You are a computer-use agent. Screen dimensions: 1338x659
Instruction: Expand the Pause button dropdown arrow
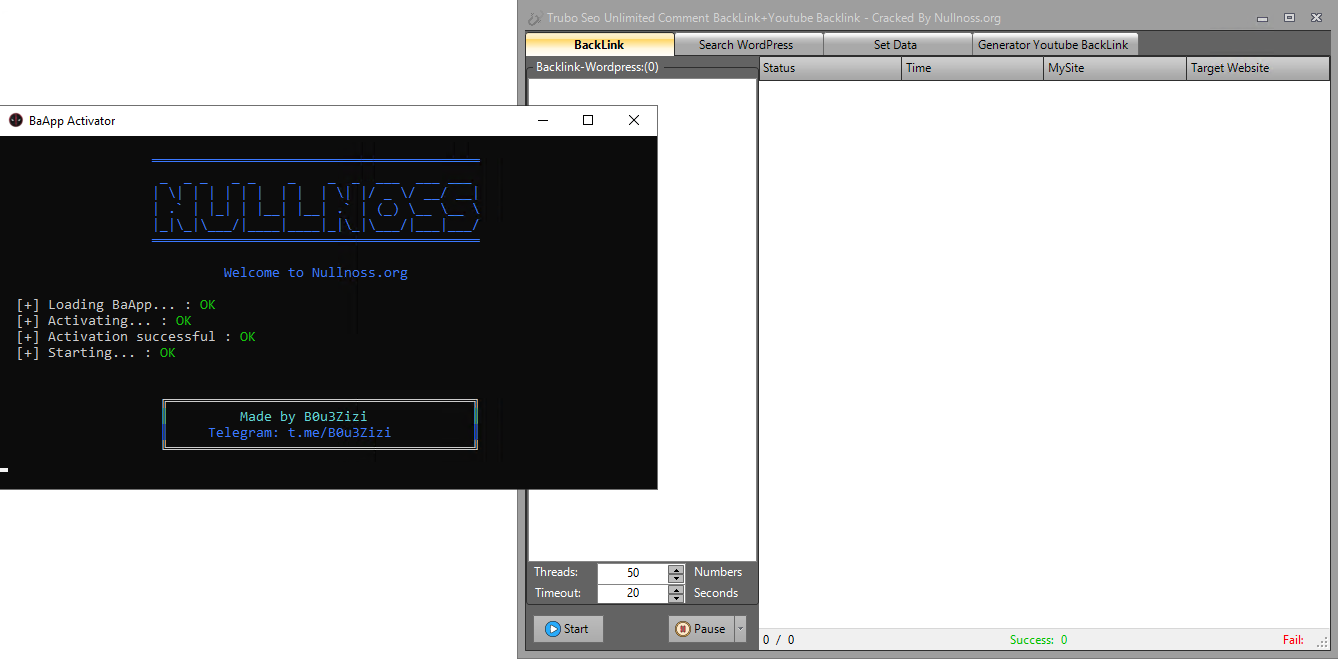coord(741,629)
